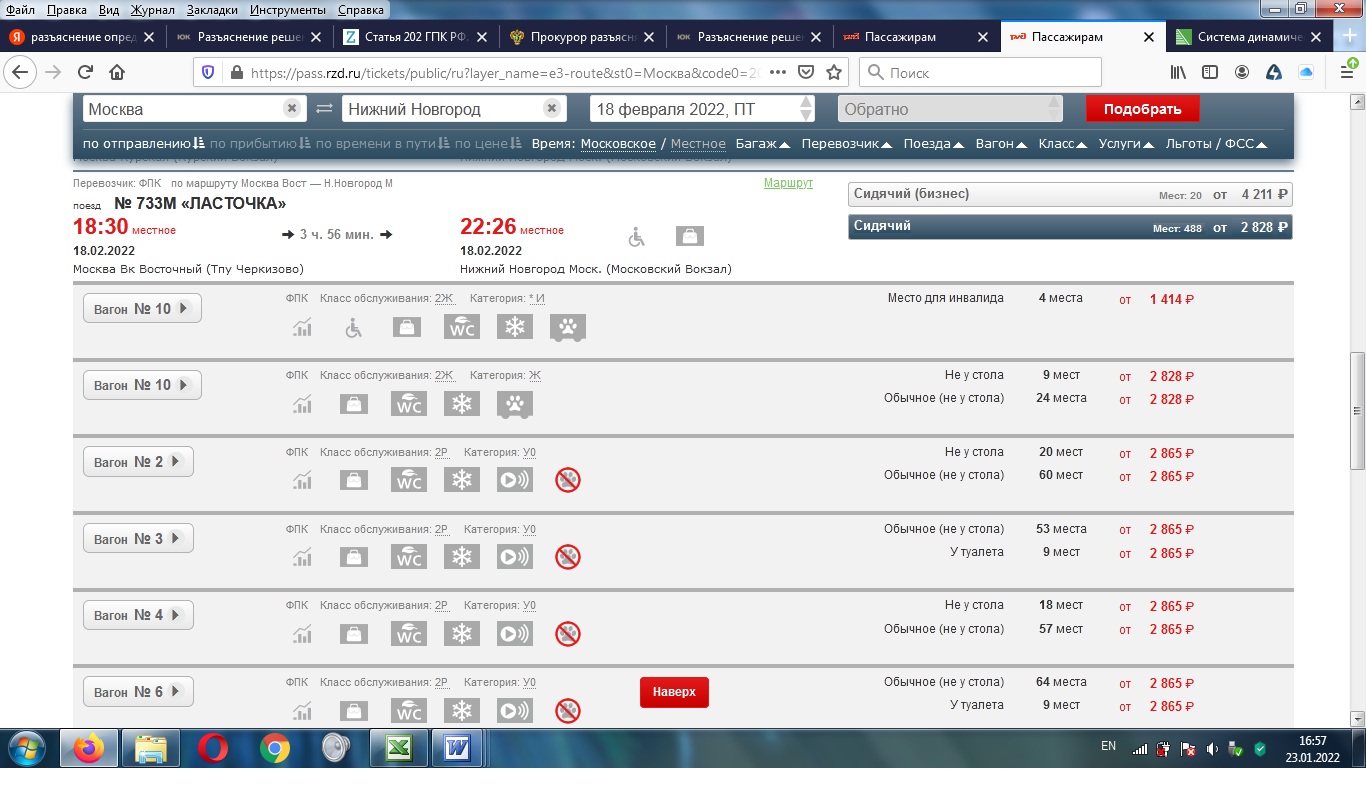
Task: Click the WC icon in Вагон № 6 row
Action: point(408,711)
